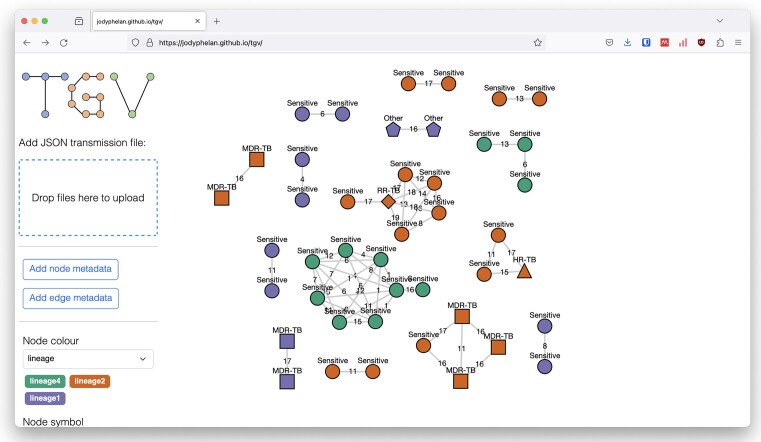The height and width of the screenshot is (442, 761).
Task: Close the jodyphelan.github.io tab
Action: [x=197, y=21]
